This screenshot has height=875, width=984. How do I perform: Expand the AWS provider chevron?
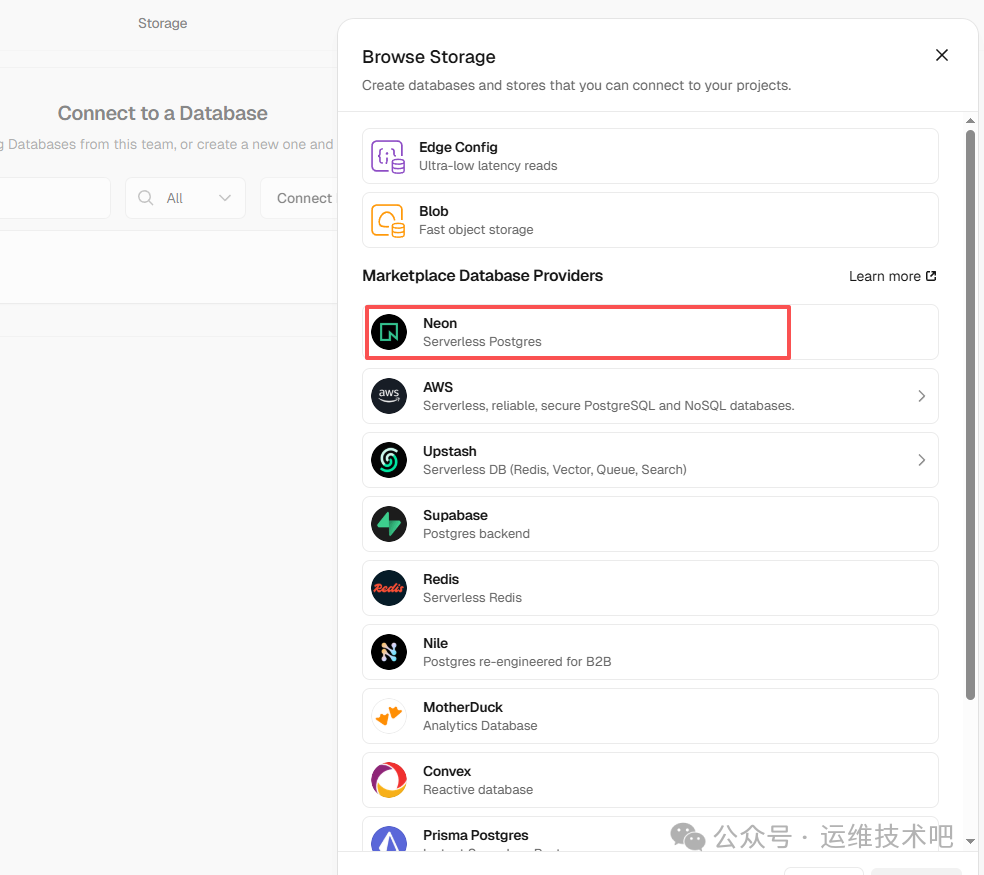point(921,396)
